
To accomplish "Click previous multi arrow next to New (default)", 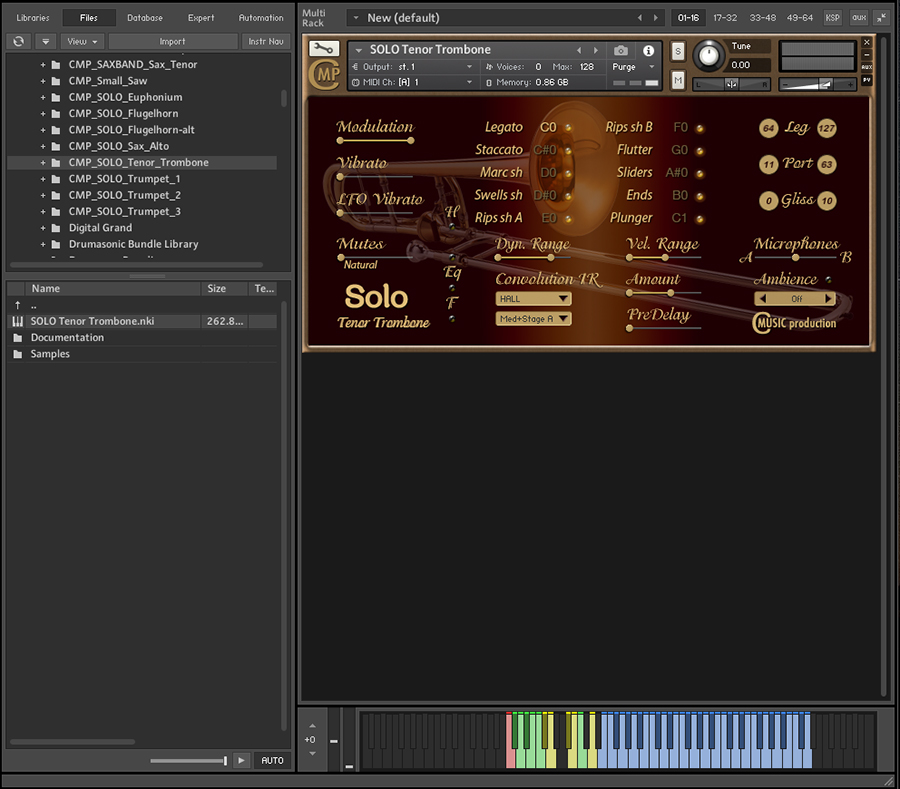I will tap(640, 18).
